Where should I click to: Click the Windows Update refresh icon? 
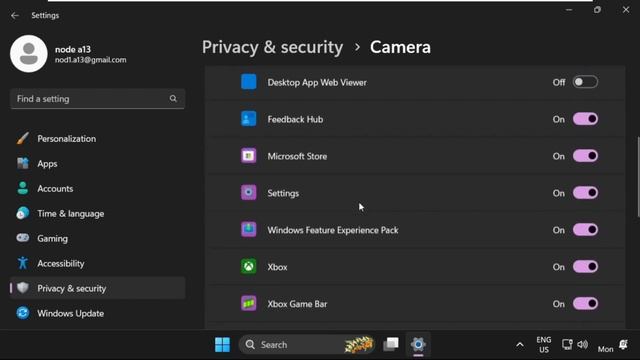[x=23, y=313]
